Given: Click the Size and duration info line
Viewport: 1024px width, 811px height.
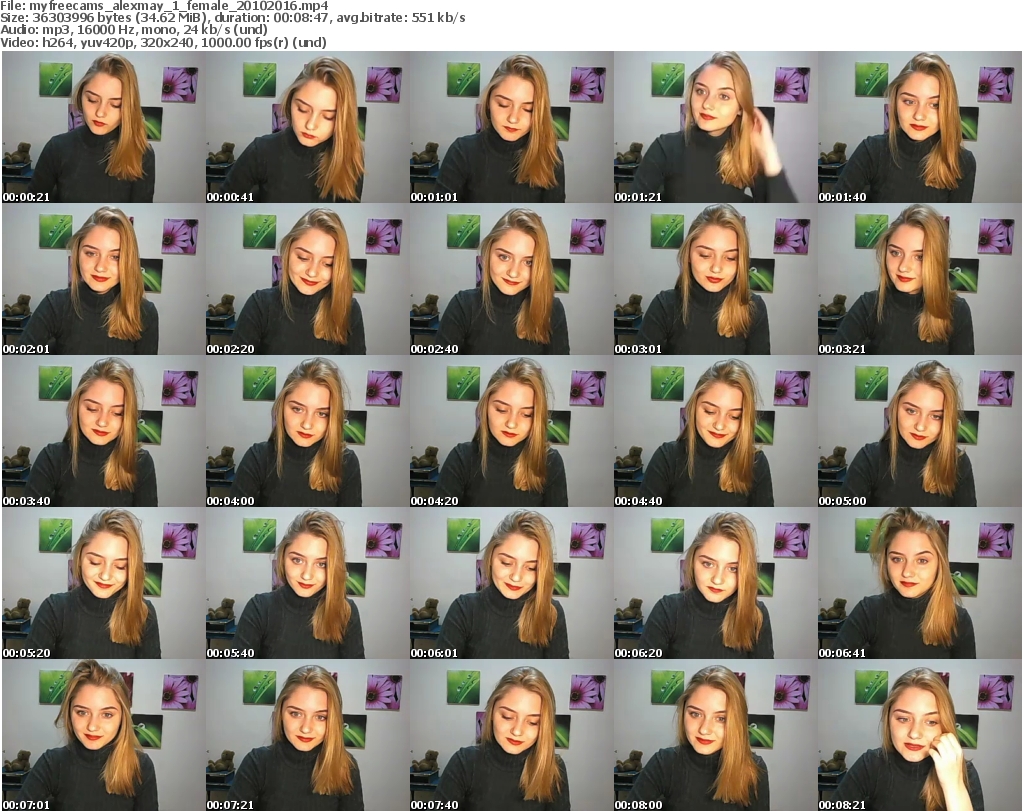Looking at the screenshot, I should tap(233, 18).
